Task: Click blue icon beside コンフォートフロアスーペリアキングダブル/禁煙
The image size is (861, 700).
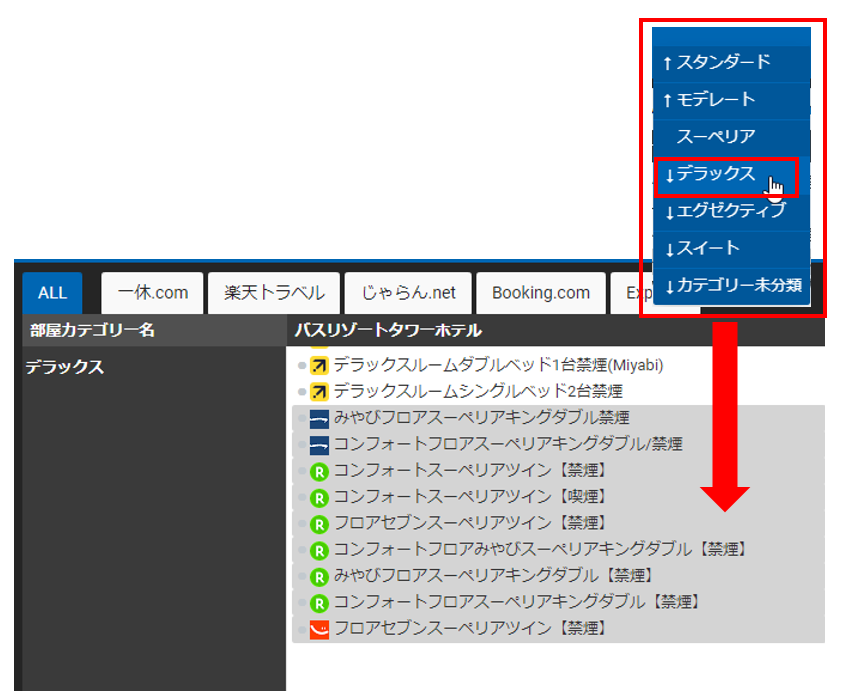Action: (x=319, y=444)
